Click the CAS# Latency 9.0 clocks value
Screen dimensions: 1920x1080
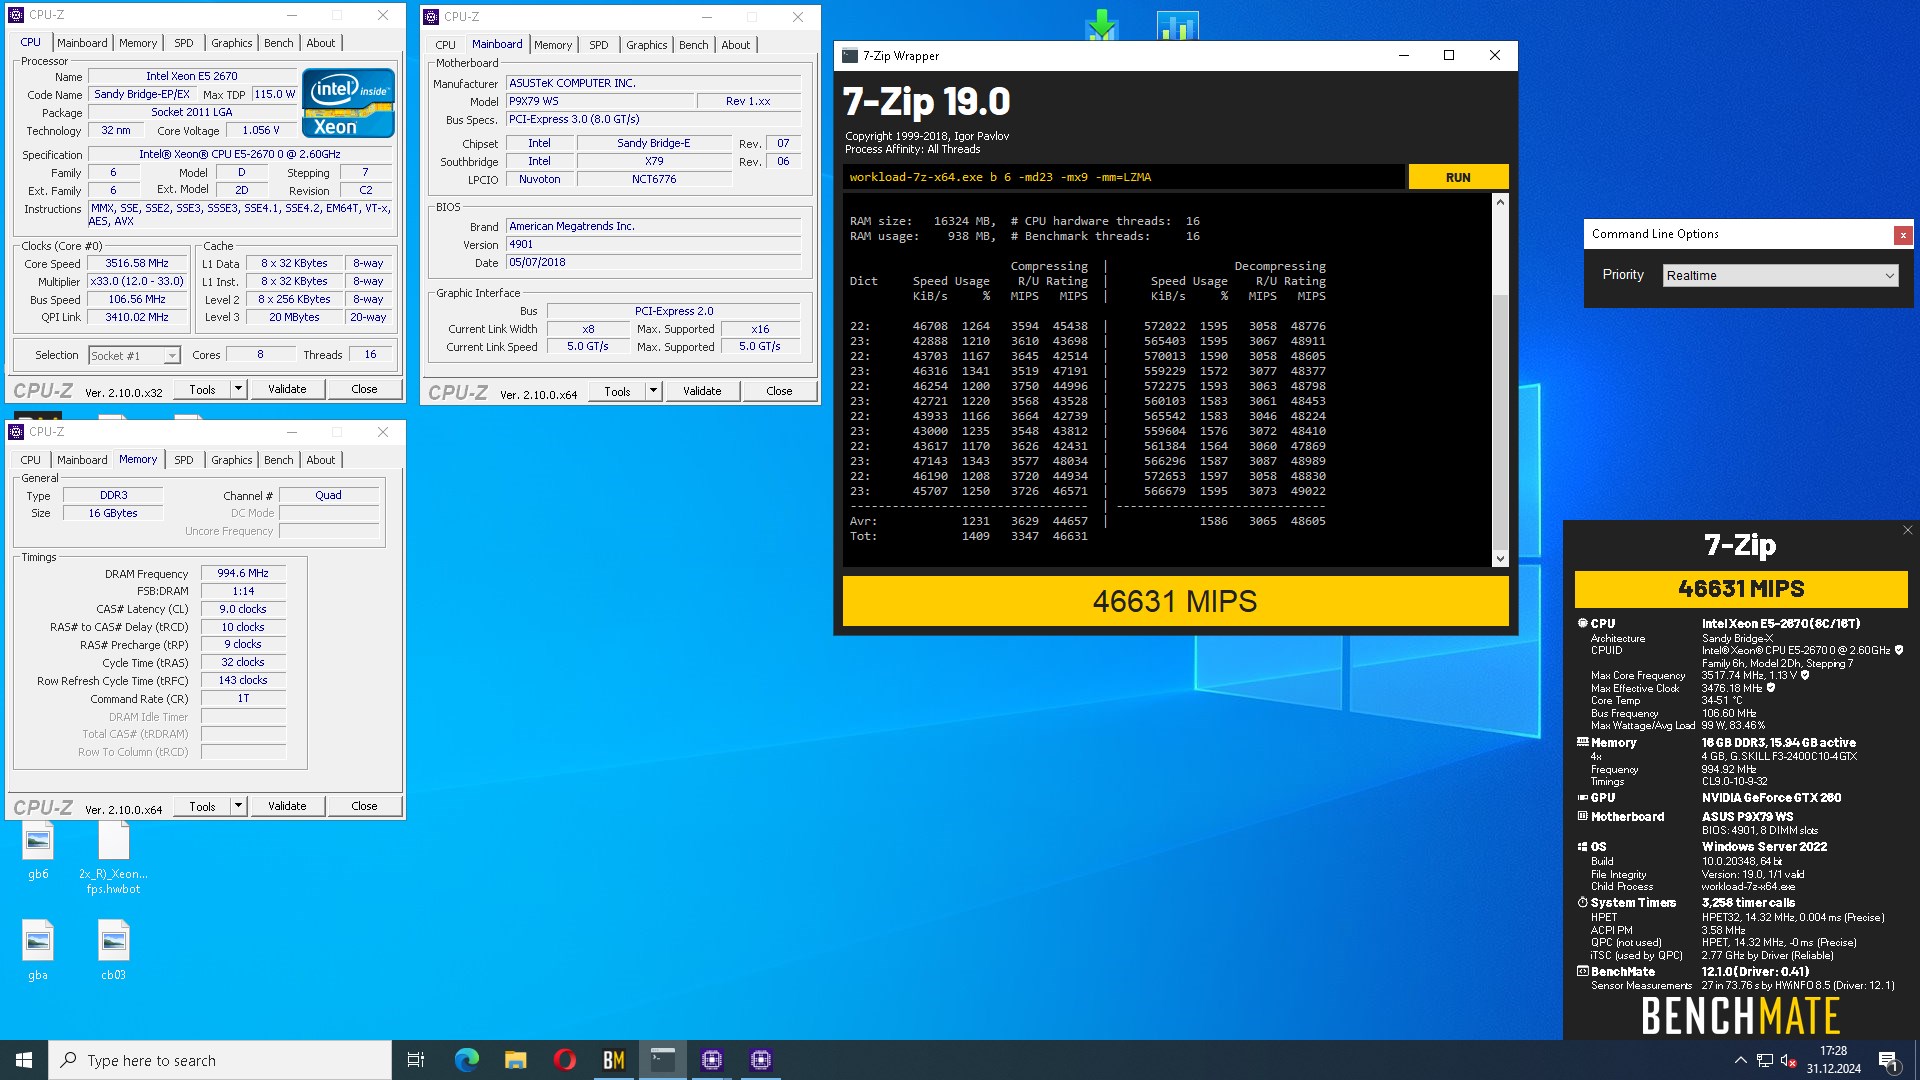tap(243, 609)
